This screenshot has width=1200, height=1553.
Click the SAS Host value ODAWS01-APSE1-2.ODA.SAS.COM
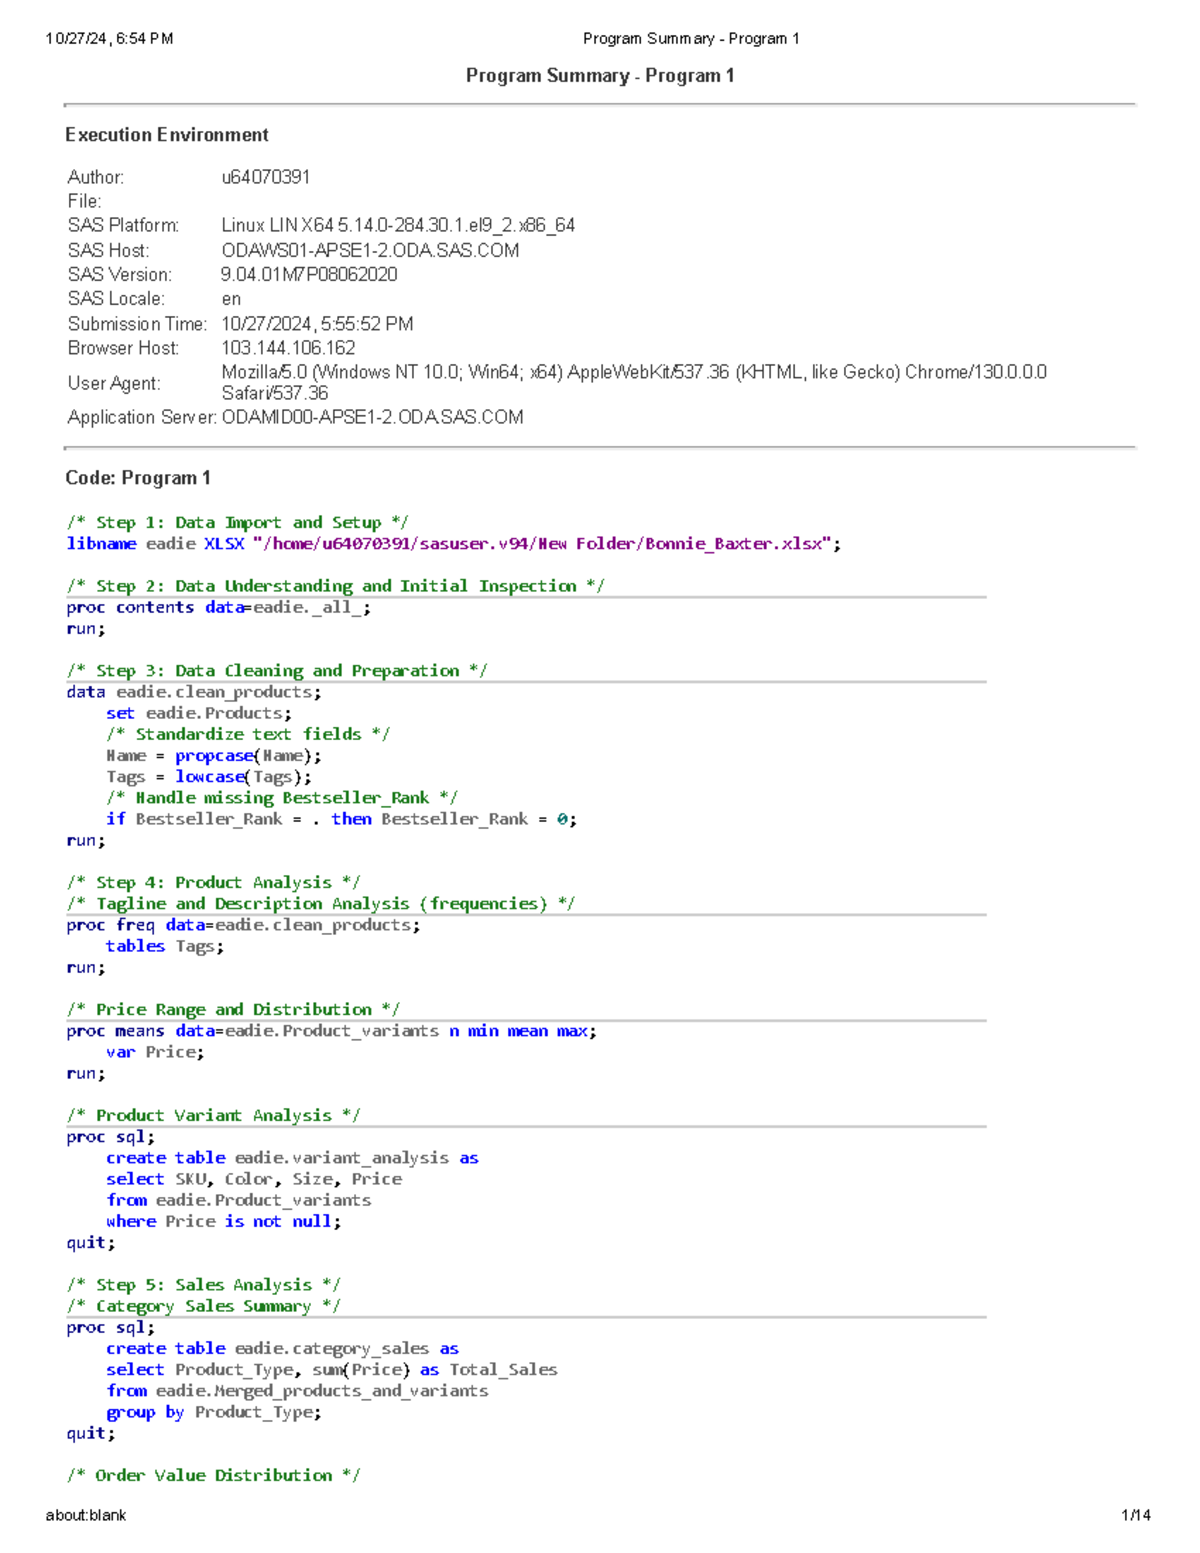point(370,250)
